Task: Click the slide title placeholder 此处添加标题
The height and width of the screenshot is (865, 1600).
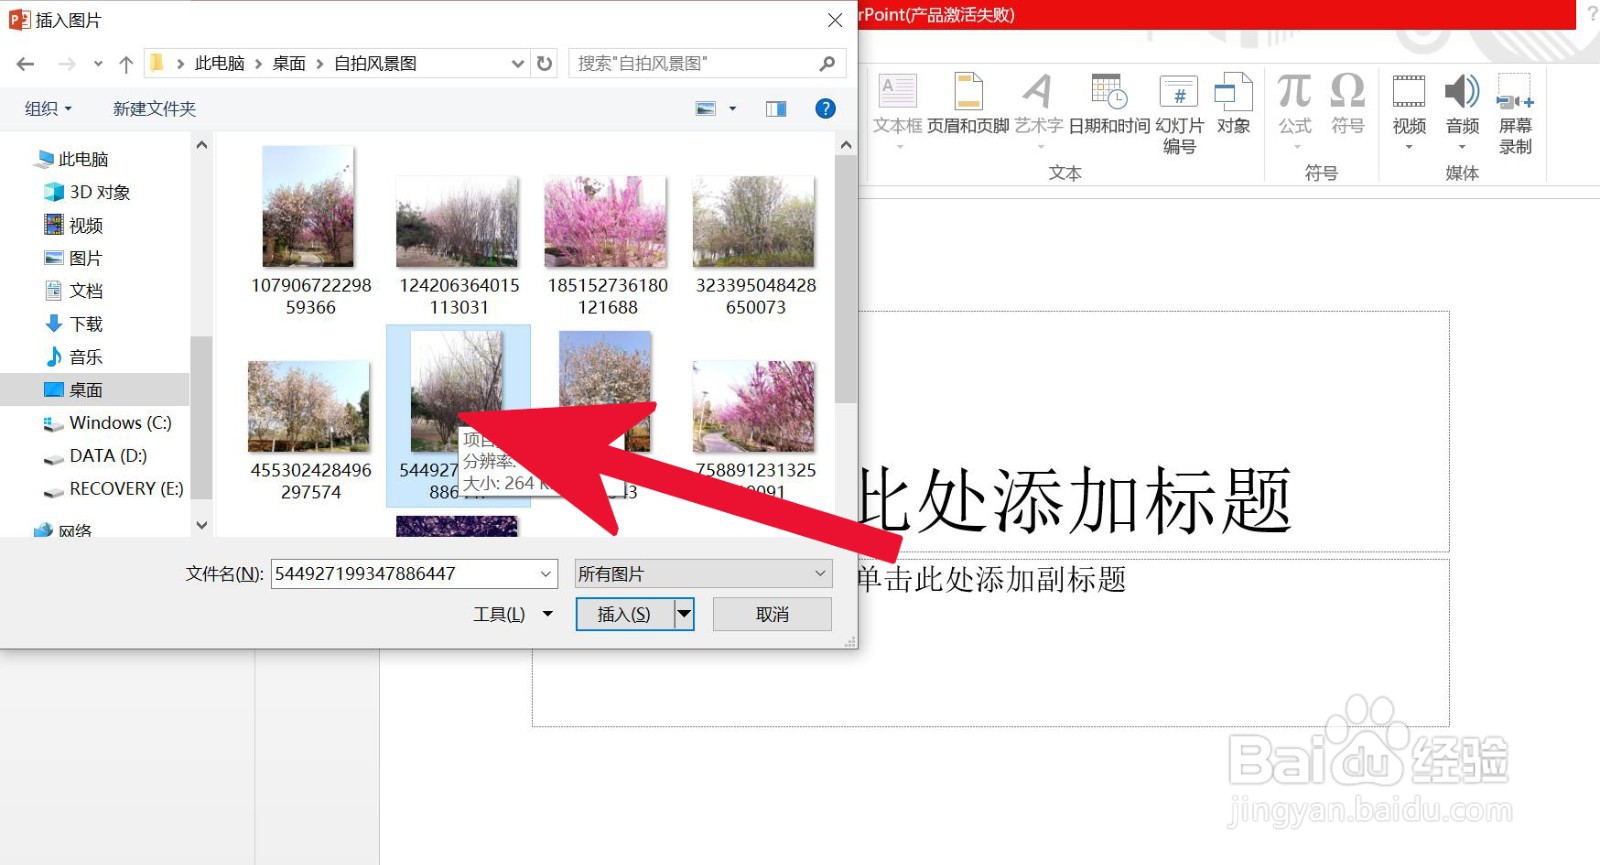Action: 1075,500
